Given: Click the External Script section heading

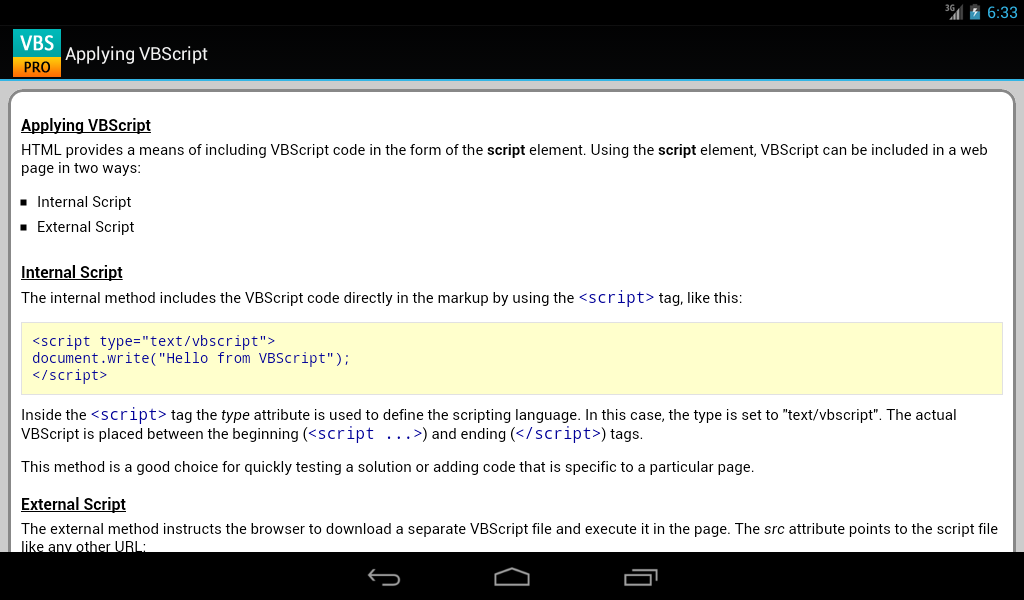Looking at the screenshot, I should tap(73, 504).
